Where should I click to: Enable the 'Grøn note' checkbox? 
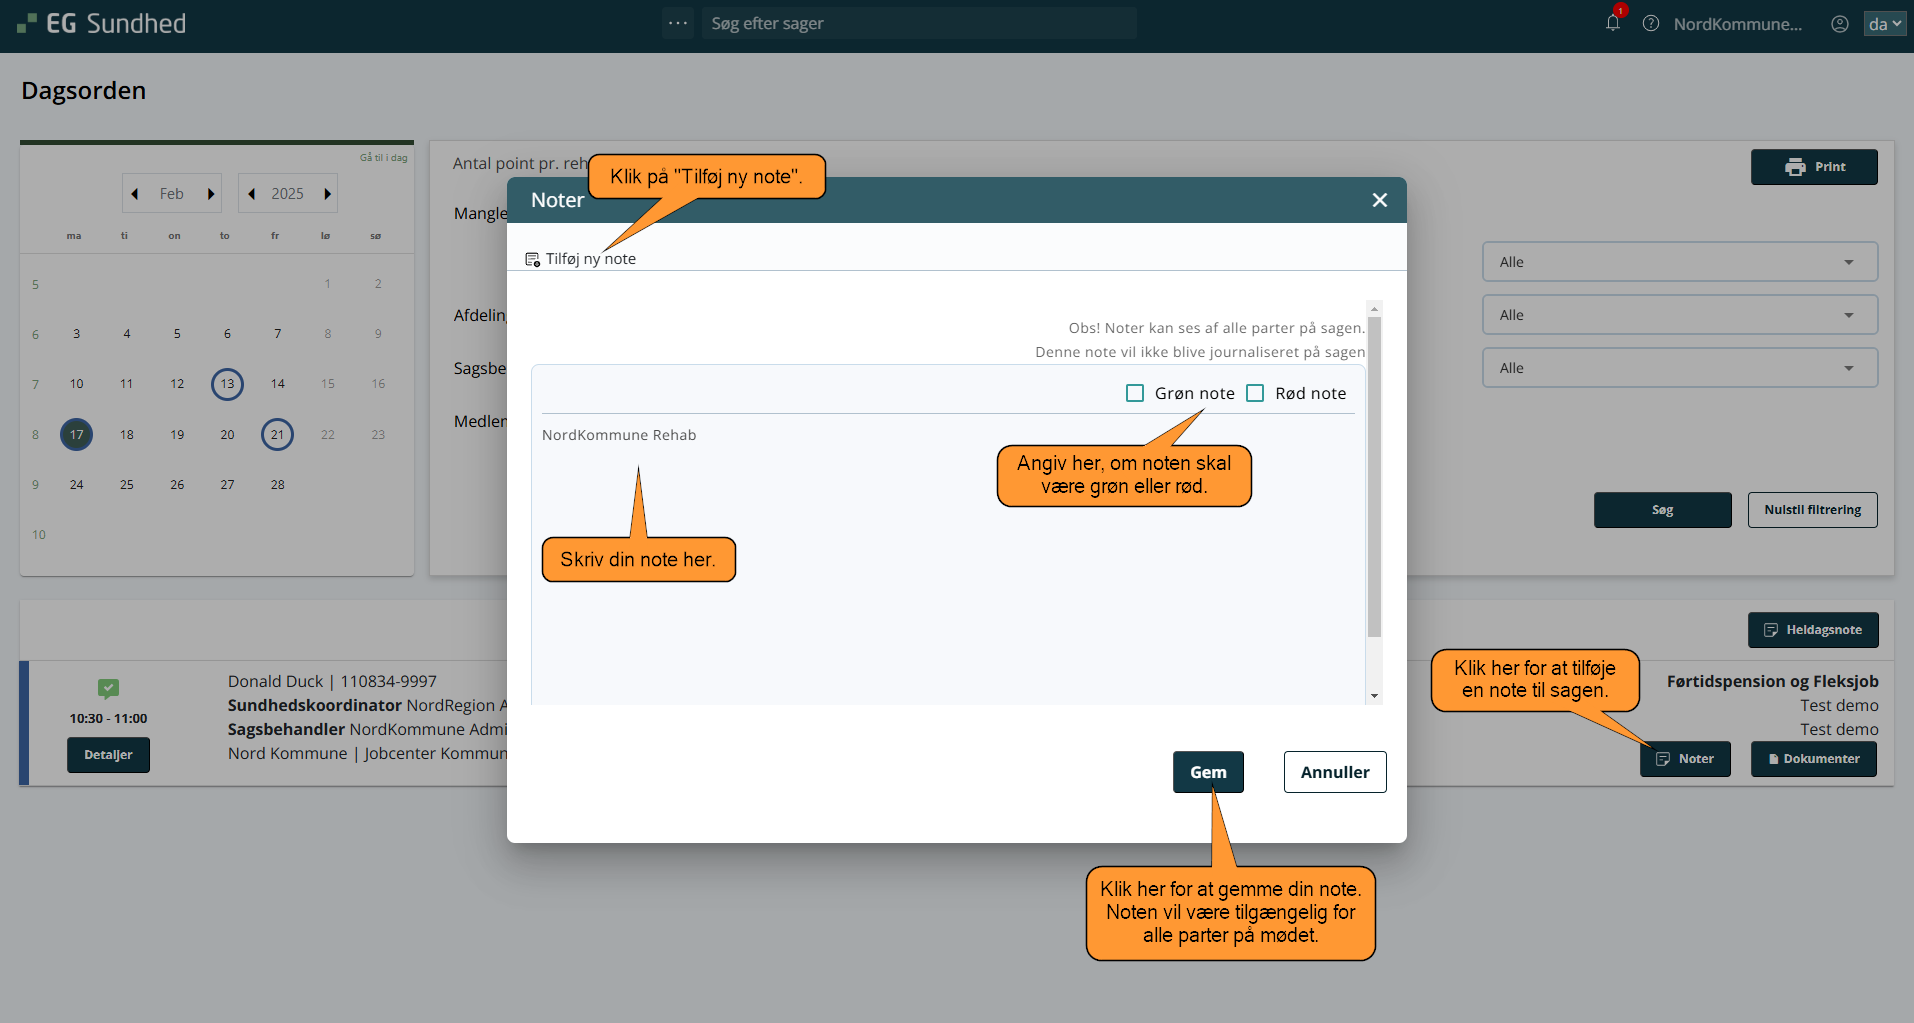pyautogui.click(x=1135, y=393)
